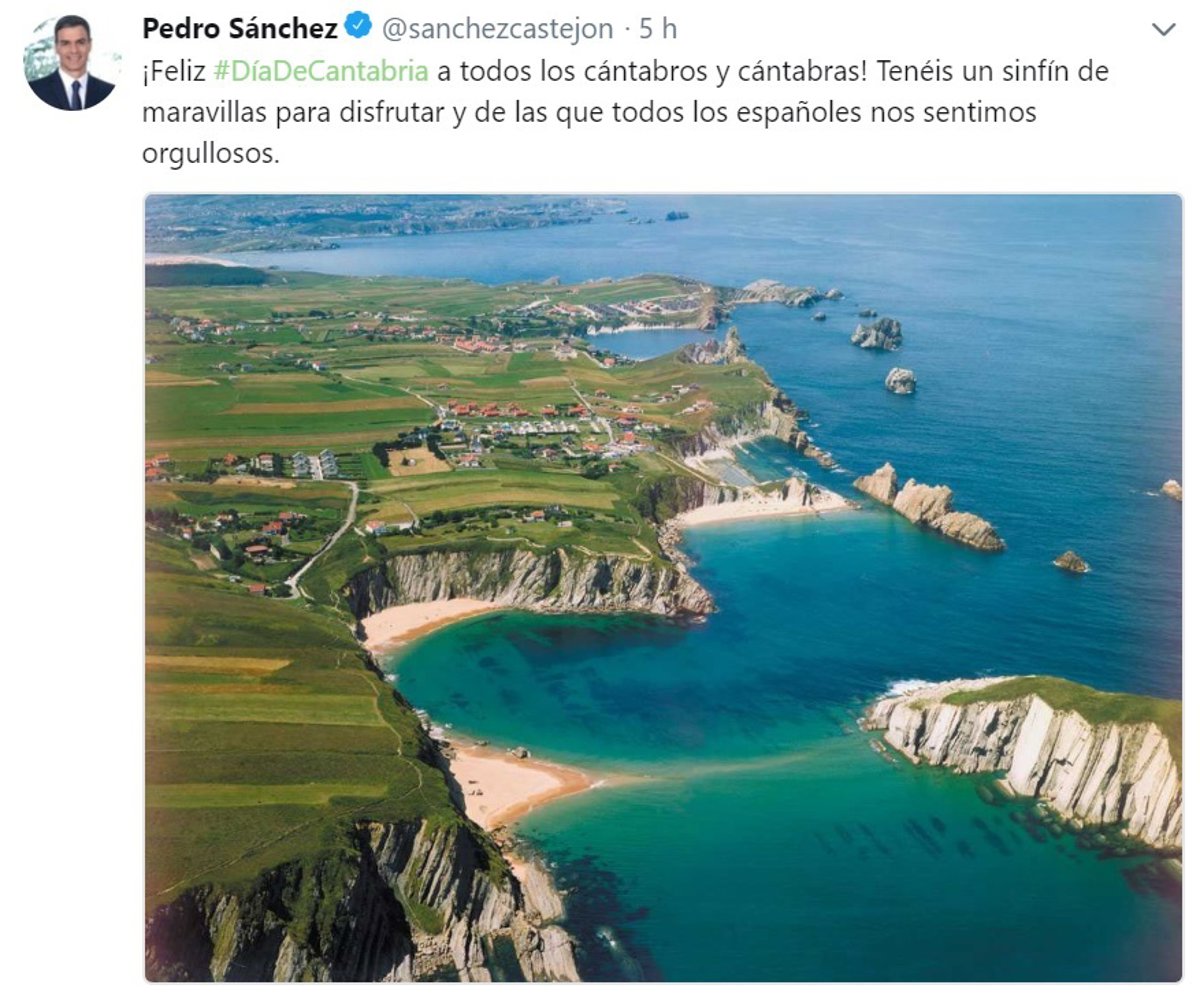
Task: Expand the tweet options chevron
Action: [x=1163, y=30]
